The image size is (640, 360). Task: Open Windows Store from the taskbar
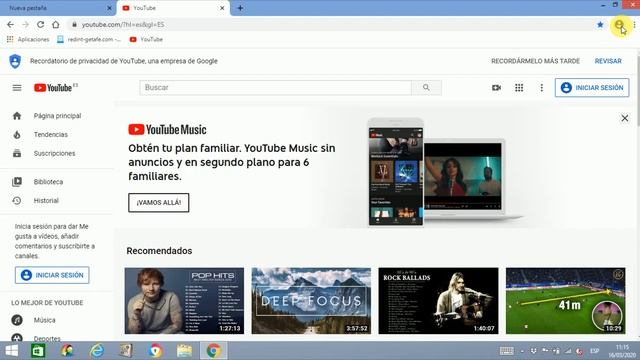coord(38,351)
